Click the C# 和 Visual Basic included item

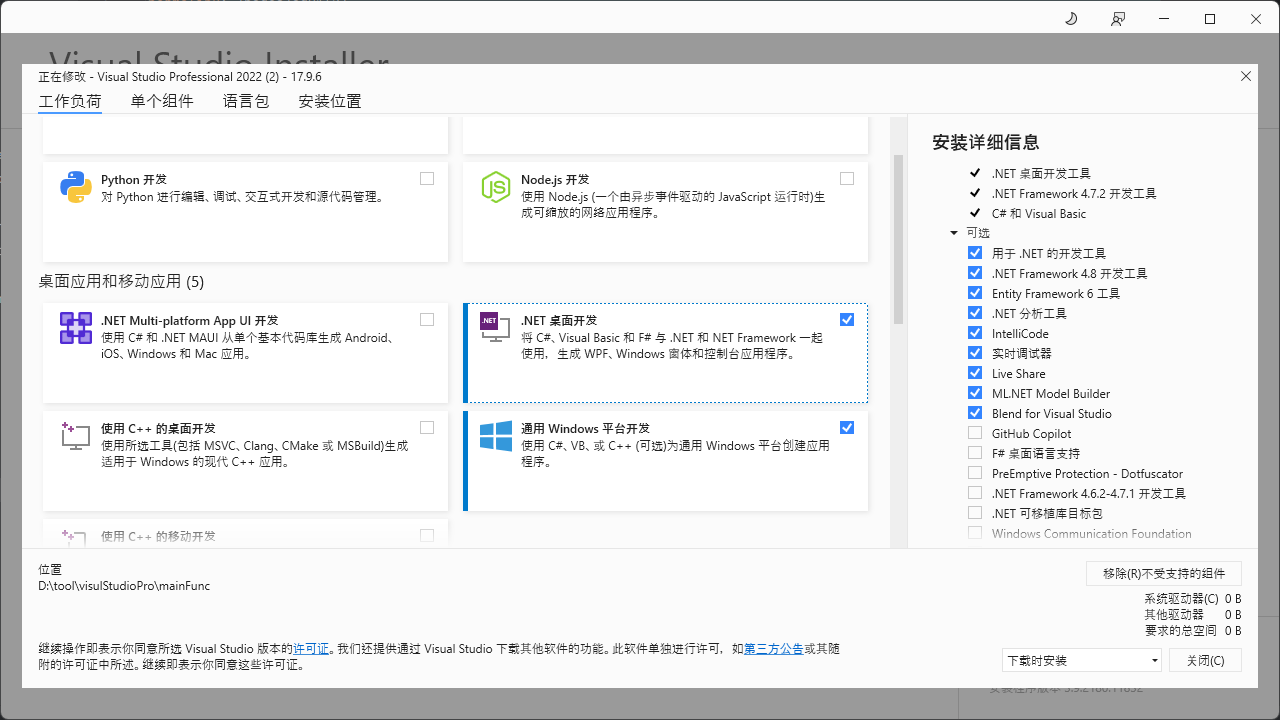(1039, 213)
